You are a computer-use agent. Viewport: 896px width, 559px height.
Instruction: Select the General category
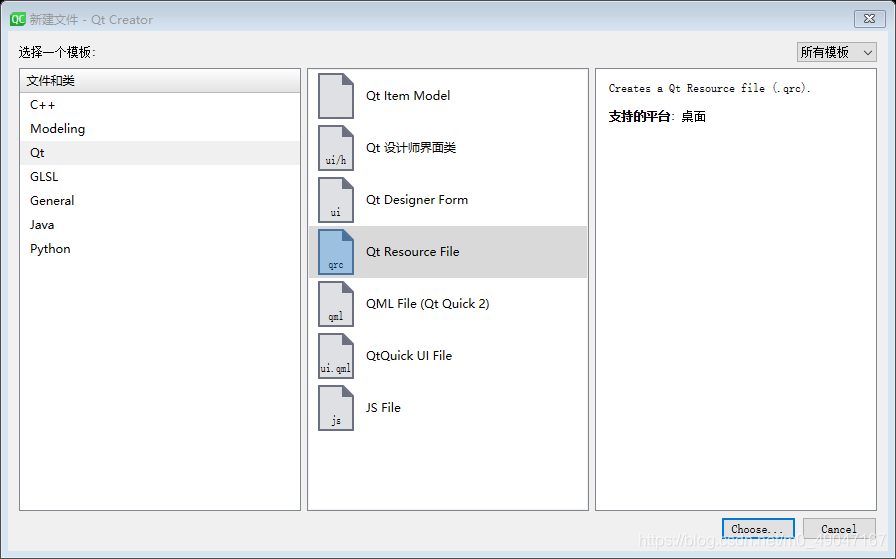(160, 201)
